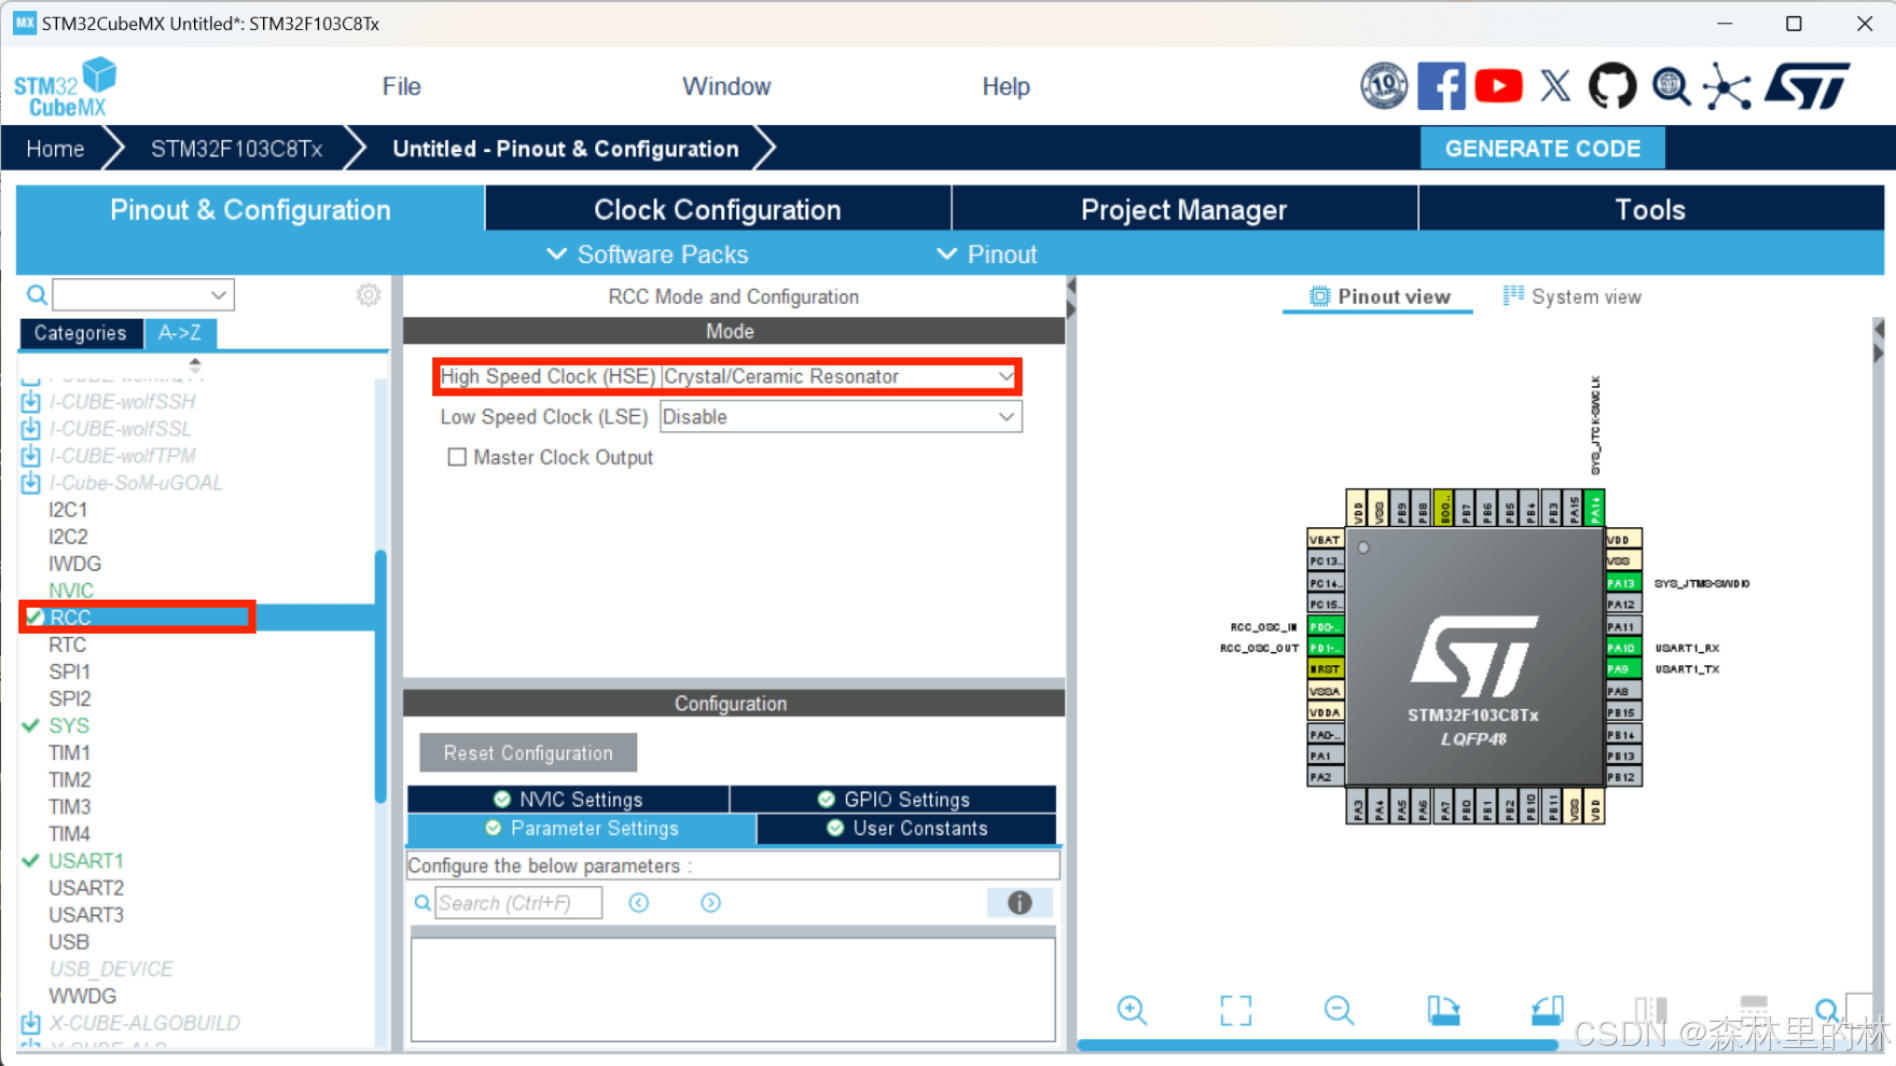
Task: Enable the RCC peripheral in the sidebar
Action: pos(70,617)
